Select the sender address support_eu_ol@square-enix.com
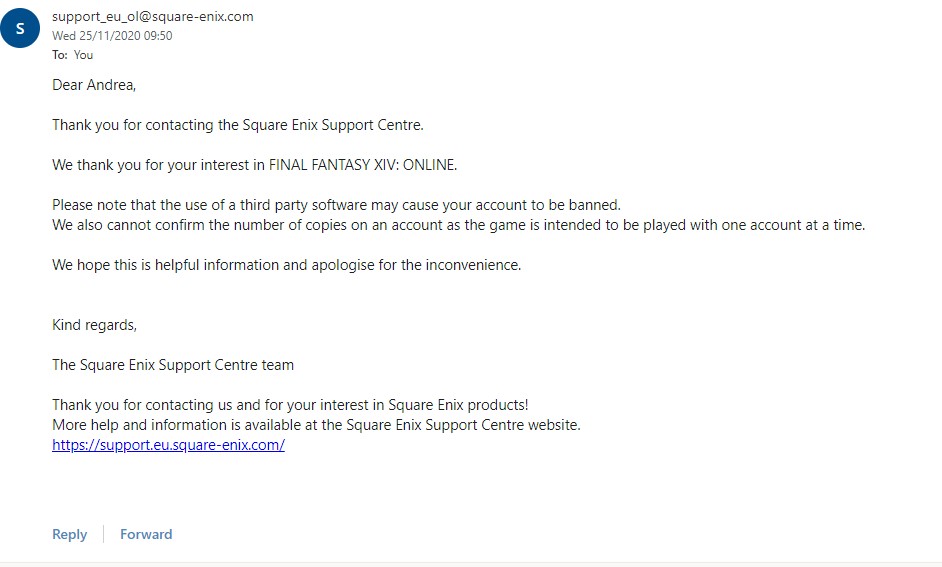 (153, 17)
